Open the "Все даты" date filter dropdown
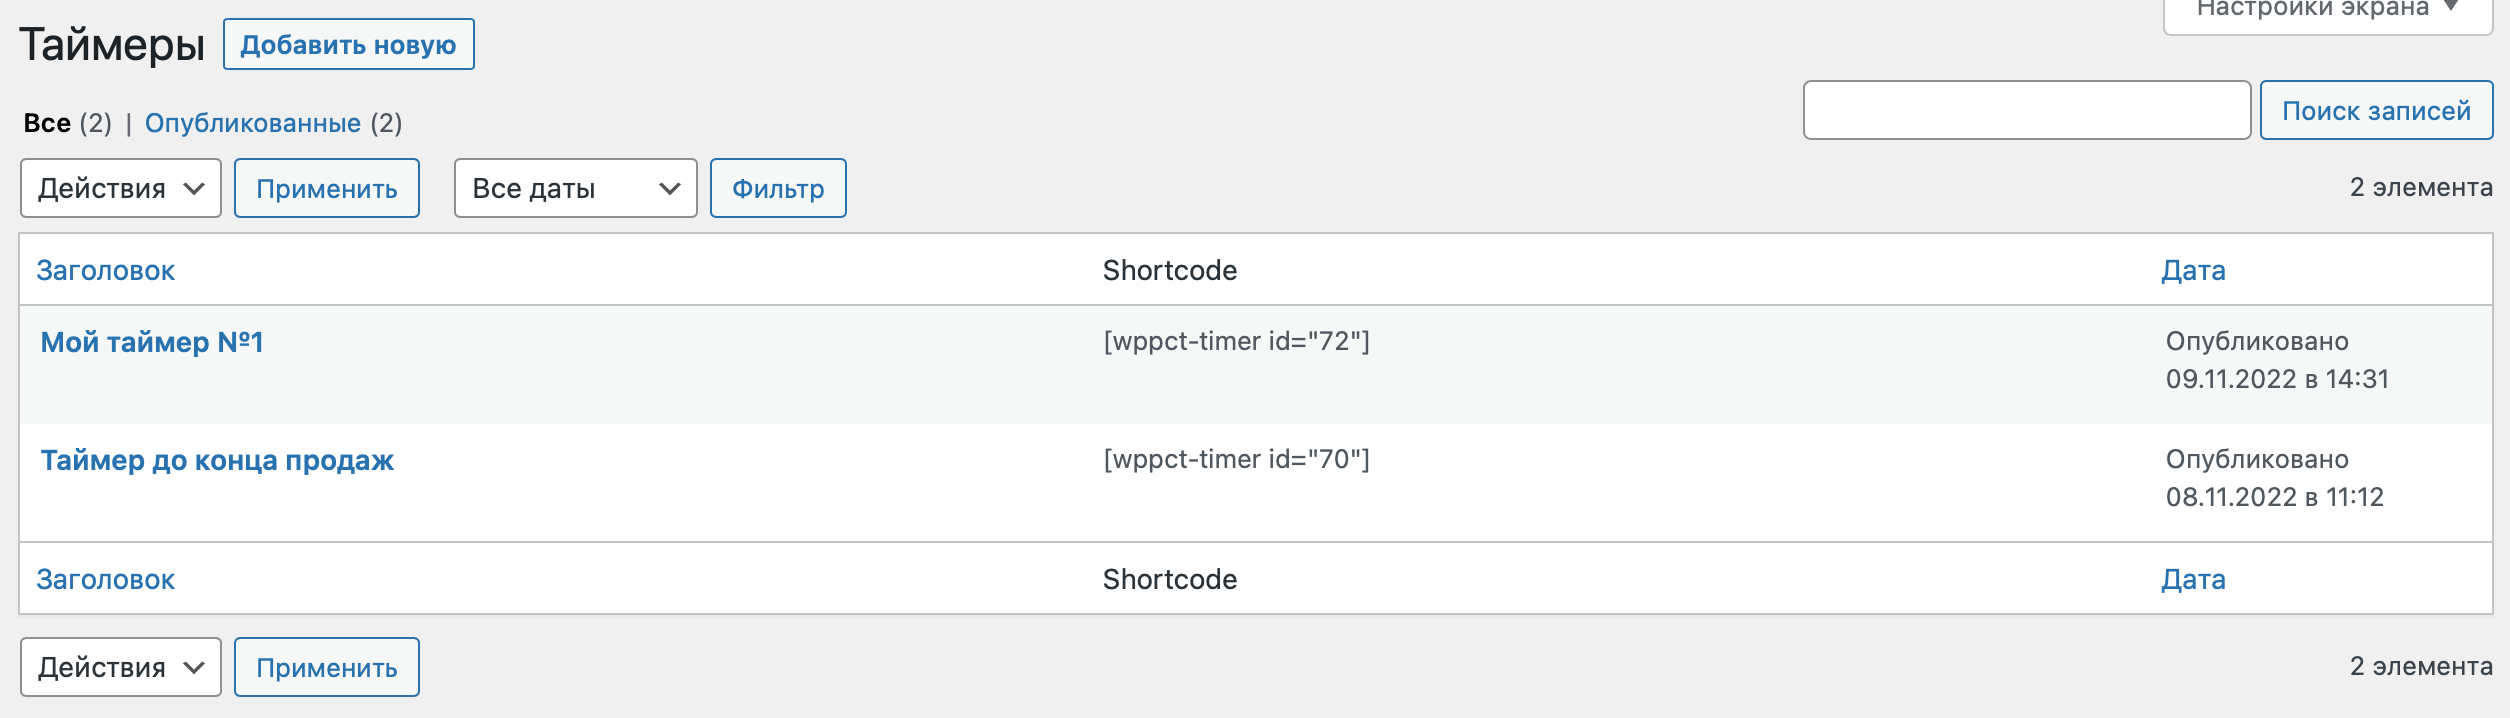The height and width of the screenshot is (718, 2510). click(x=573, y=187)
